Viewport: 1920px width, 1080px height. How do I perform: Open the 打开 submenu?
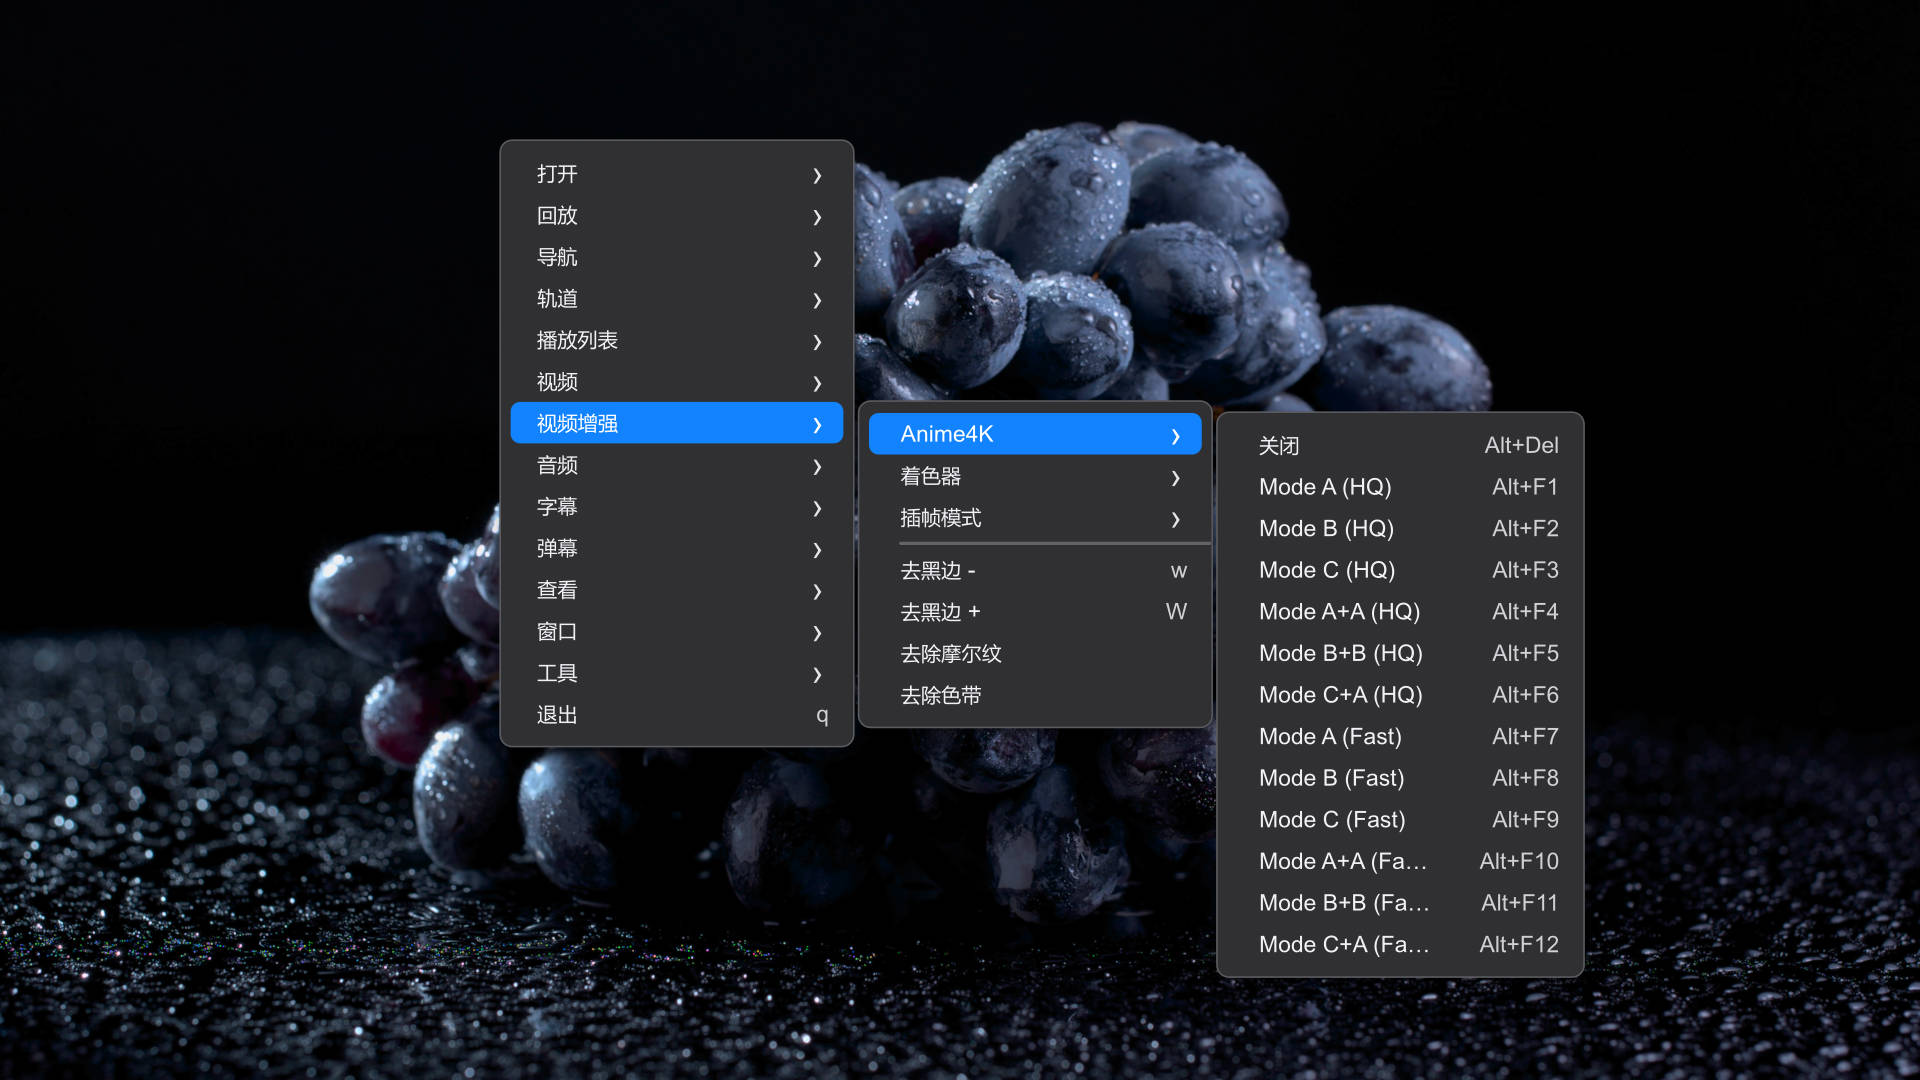pos(677,174)
